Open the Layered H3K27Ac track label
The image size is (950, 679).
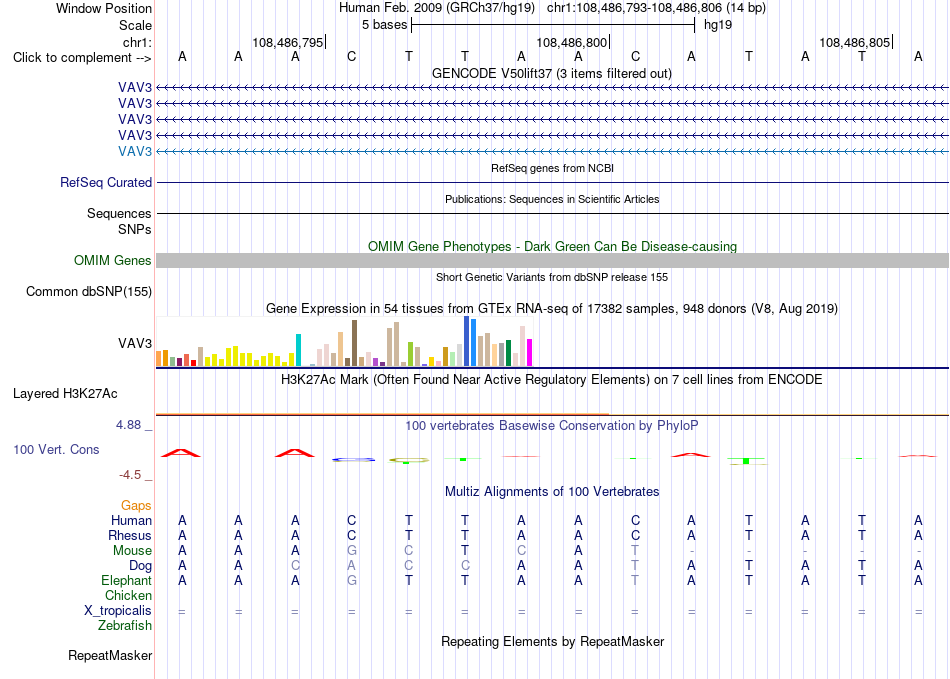[x=65, y=394]
